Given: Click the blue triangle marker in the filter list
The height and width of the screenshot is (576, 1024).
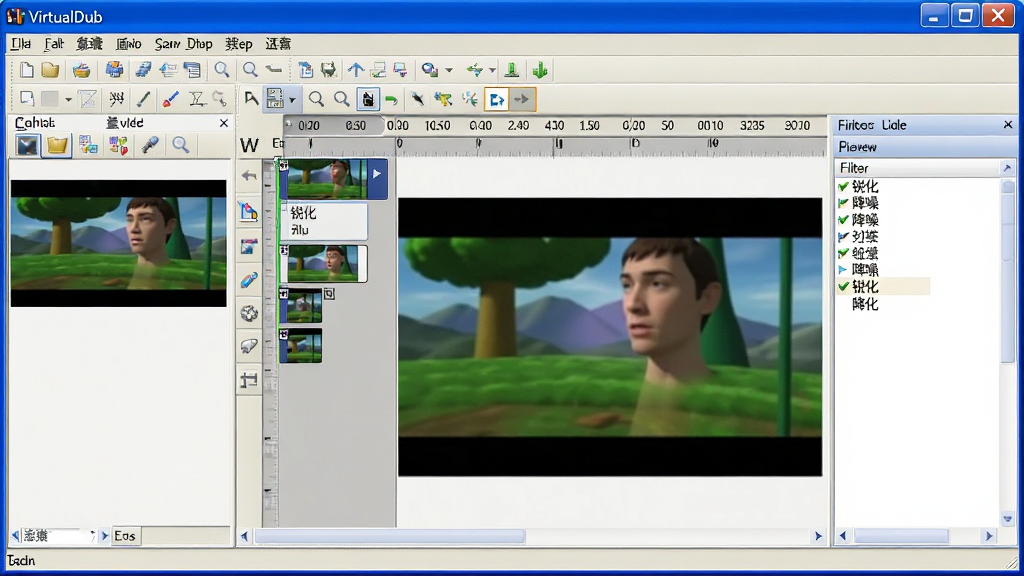Looking at the screenshot, I should pos(843,269).
